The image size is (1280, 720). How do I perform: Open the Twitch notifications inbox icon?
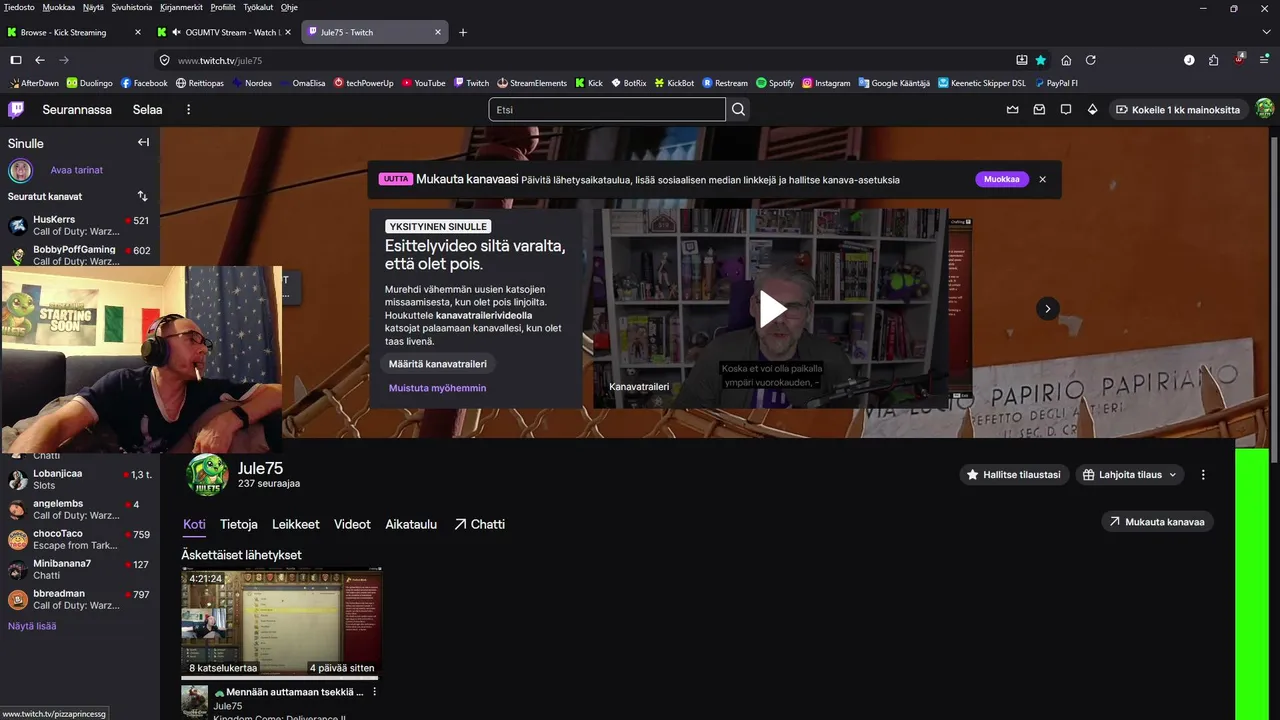[x=1040, y=109]
